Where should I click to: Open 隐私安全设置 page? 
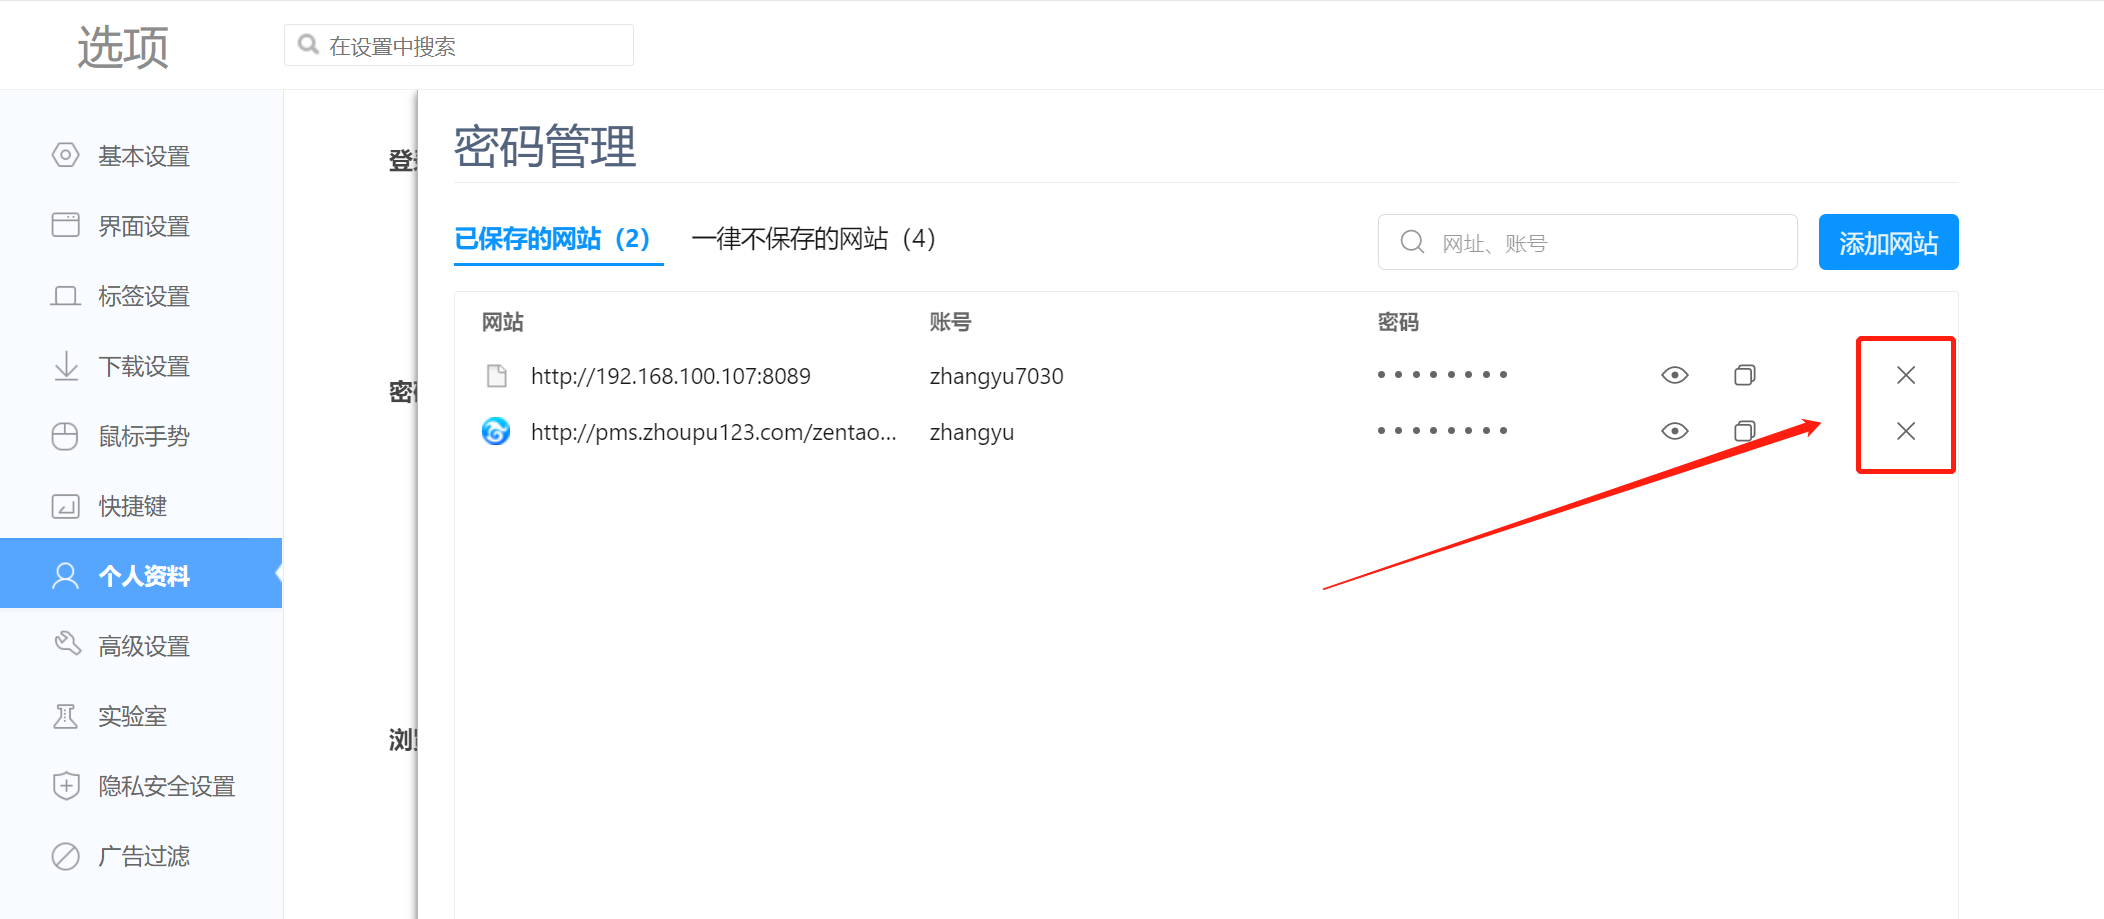coord(165,786)
